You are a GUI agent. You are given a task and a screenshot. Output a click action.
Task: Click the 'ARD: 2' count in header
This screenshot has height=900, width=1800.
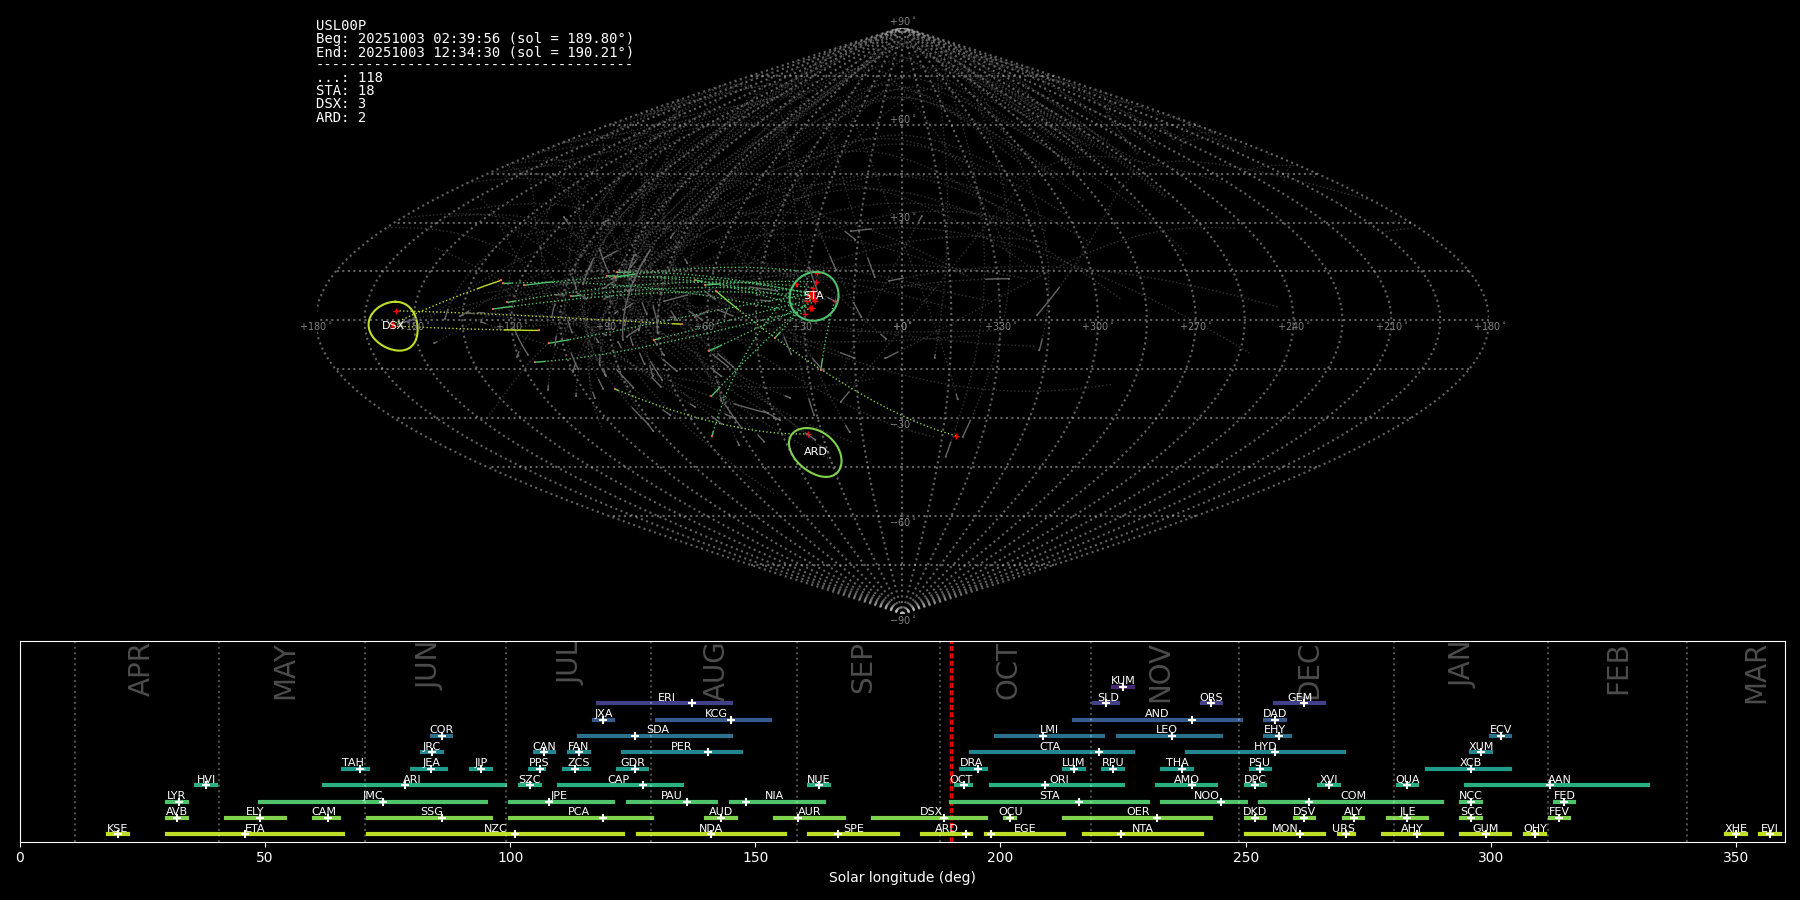[341, 118]
